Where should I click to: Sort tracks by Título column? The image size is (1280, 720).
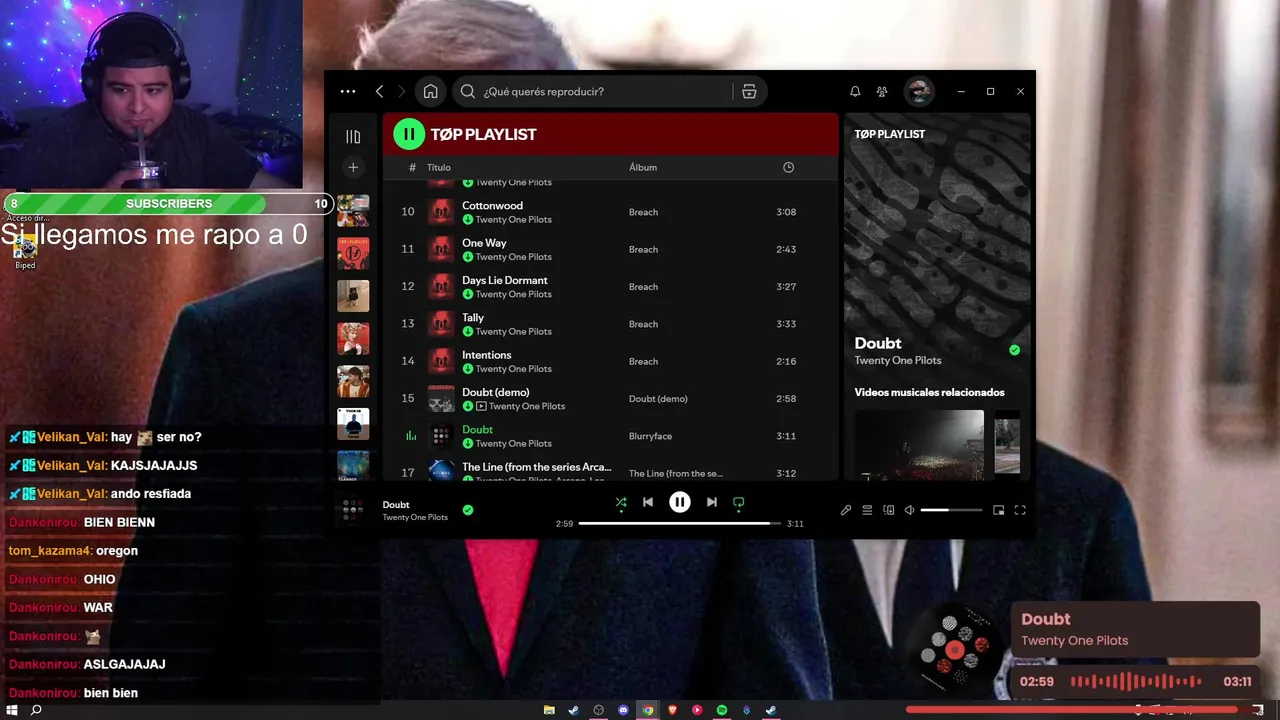439,167
